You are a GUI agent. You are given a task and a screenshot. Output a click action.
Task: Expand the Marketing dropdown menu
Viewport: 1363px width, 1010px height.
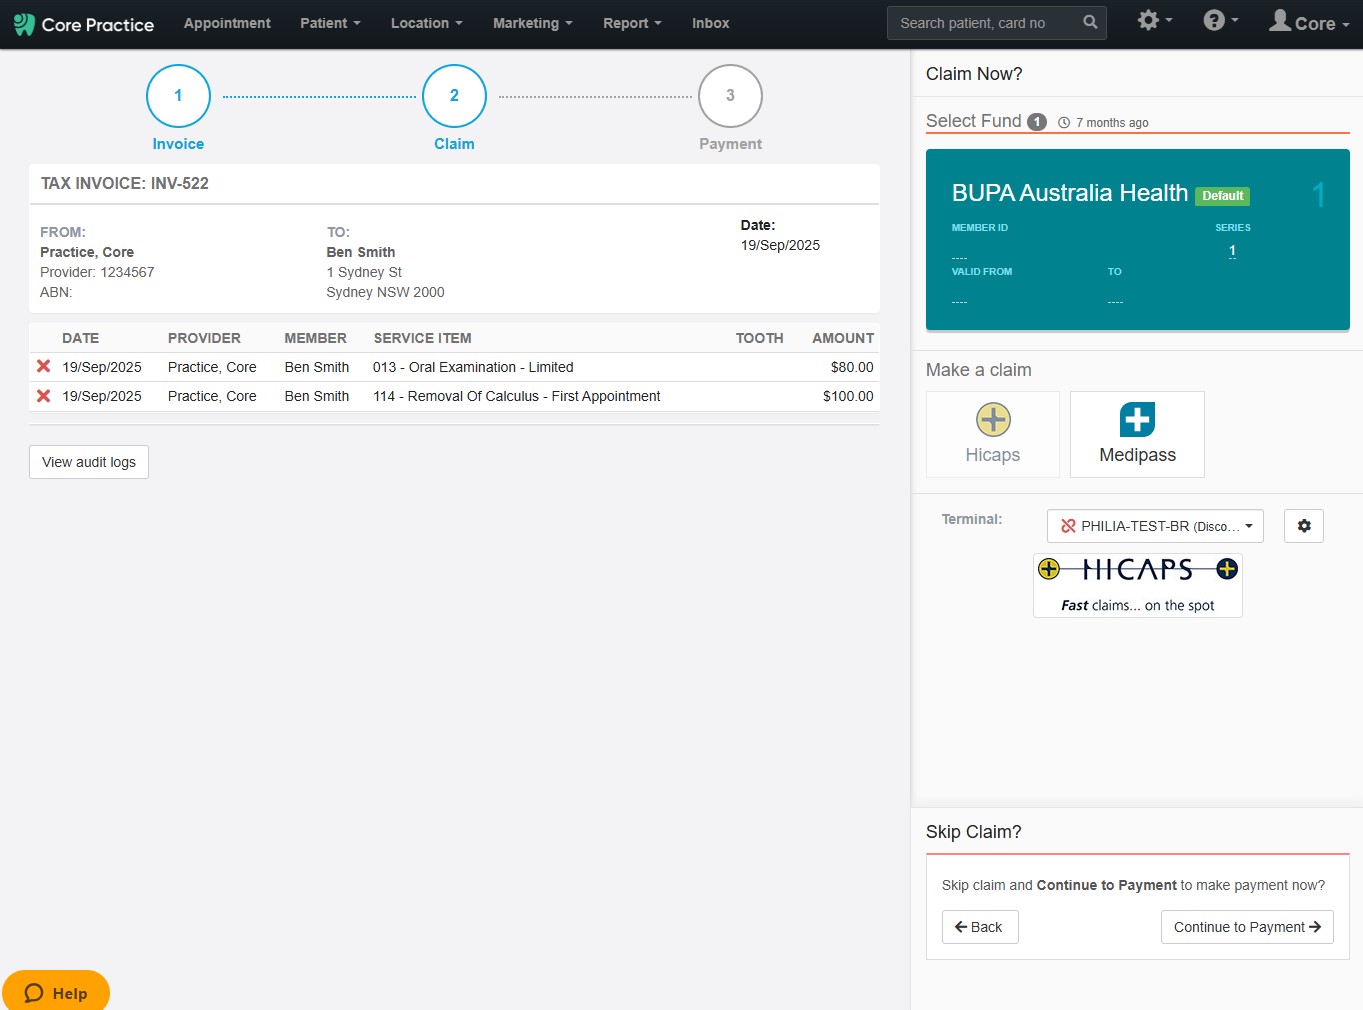(532, 23)
